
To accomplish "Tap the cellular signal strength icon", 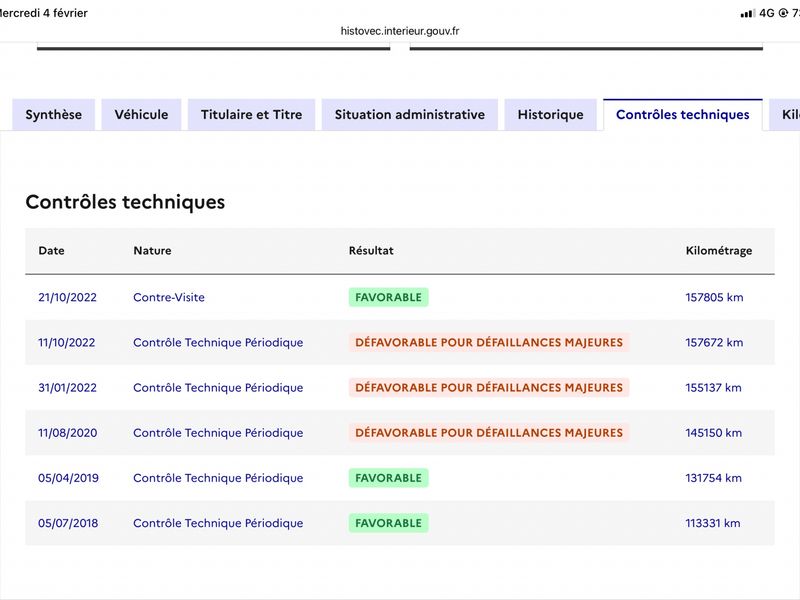I will click(747, 13).
